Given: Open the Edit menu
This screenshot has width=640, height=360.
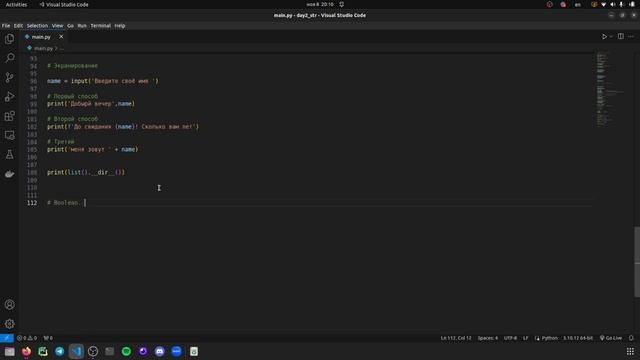Looking at the screenshot, I should point(18,26).
